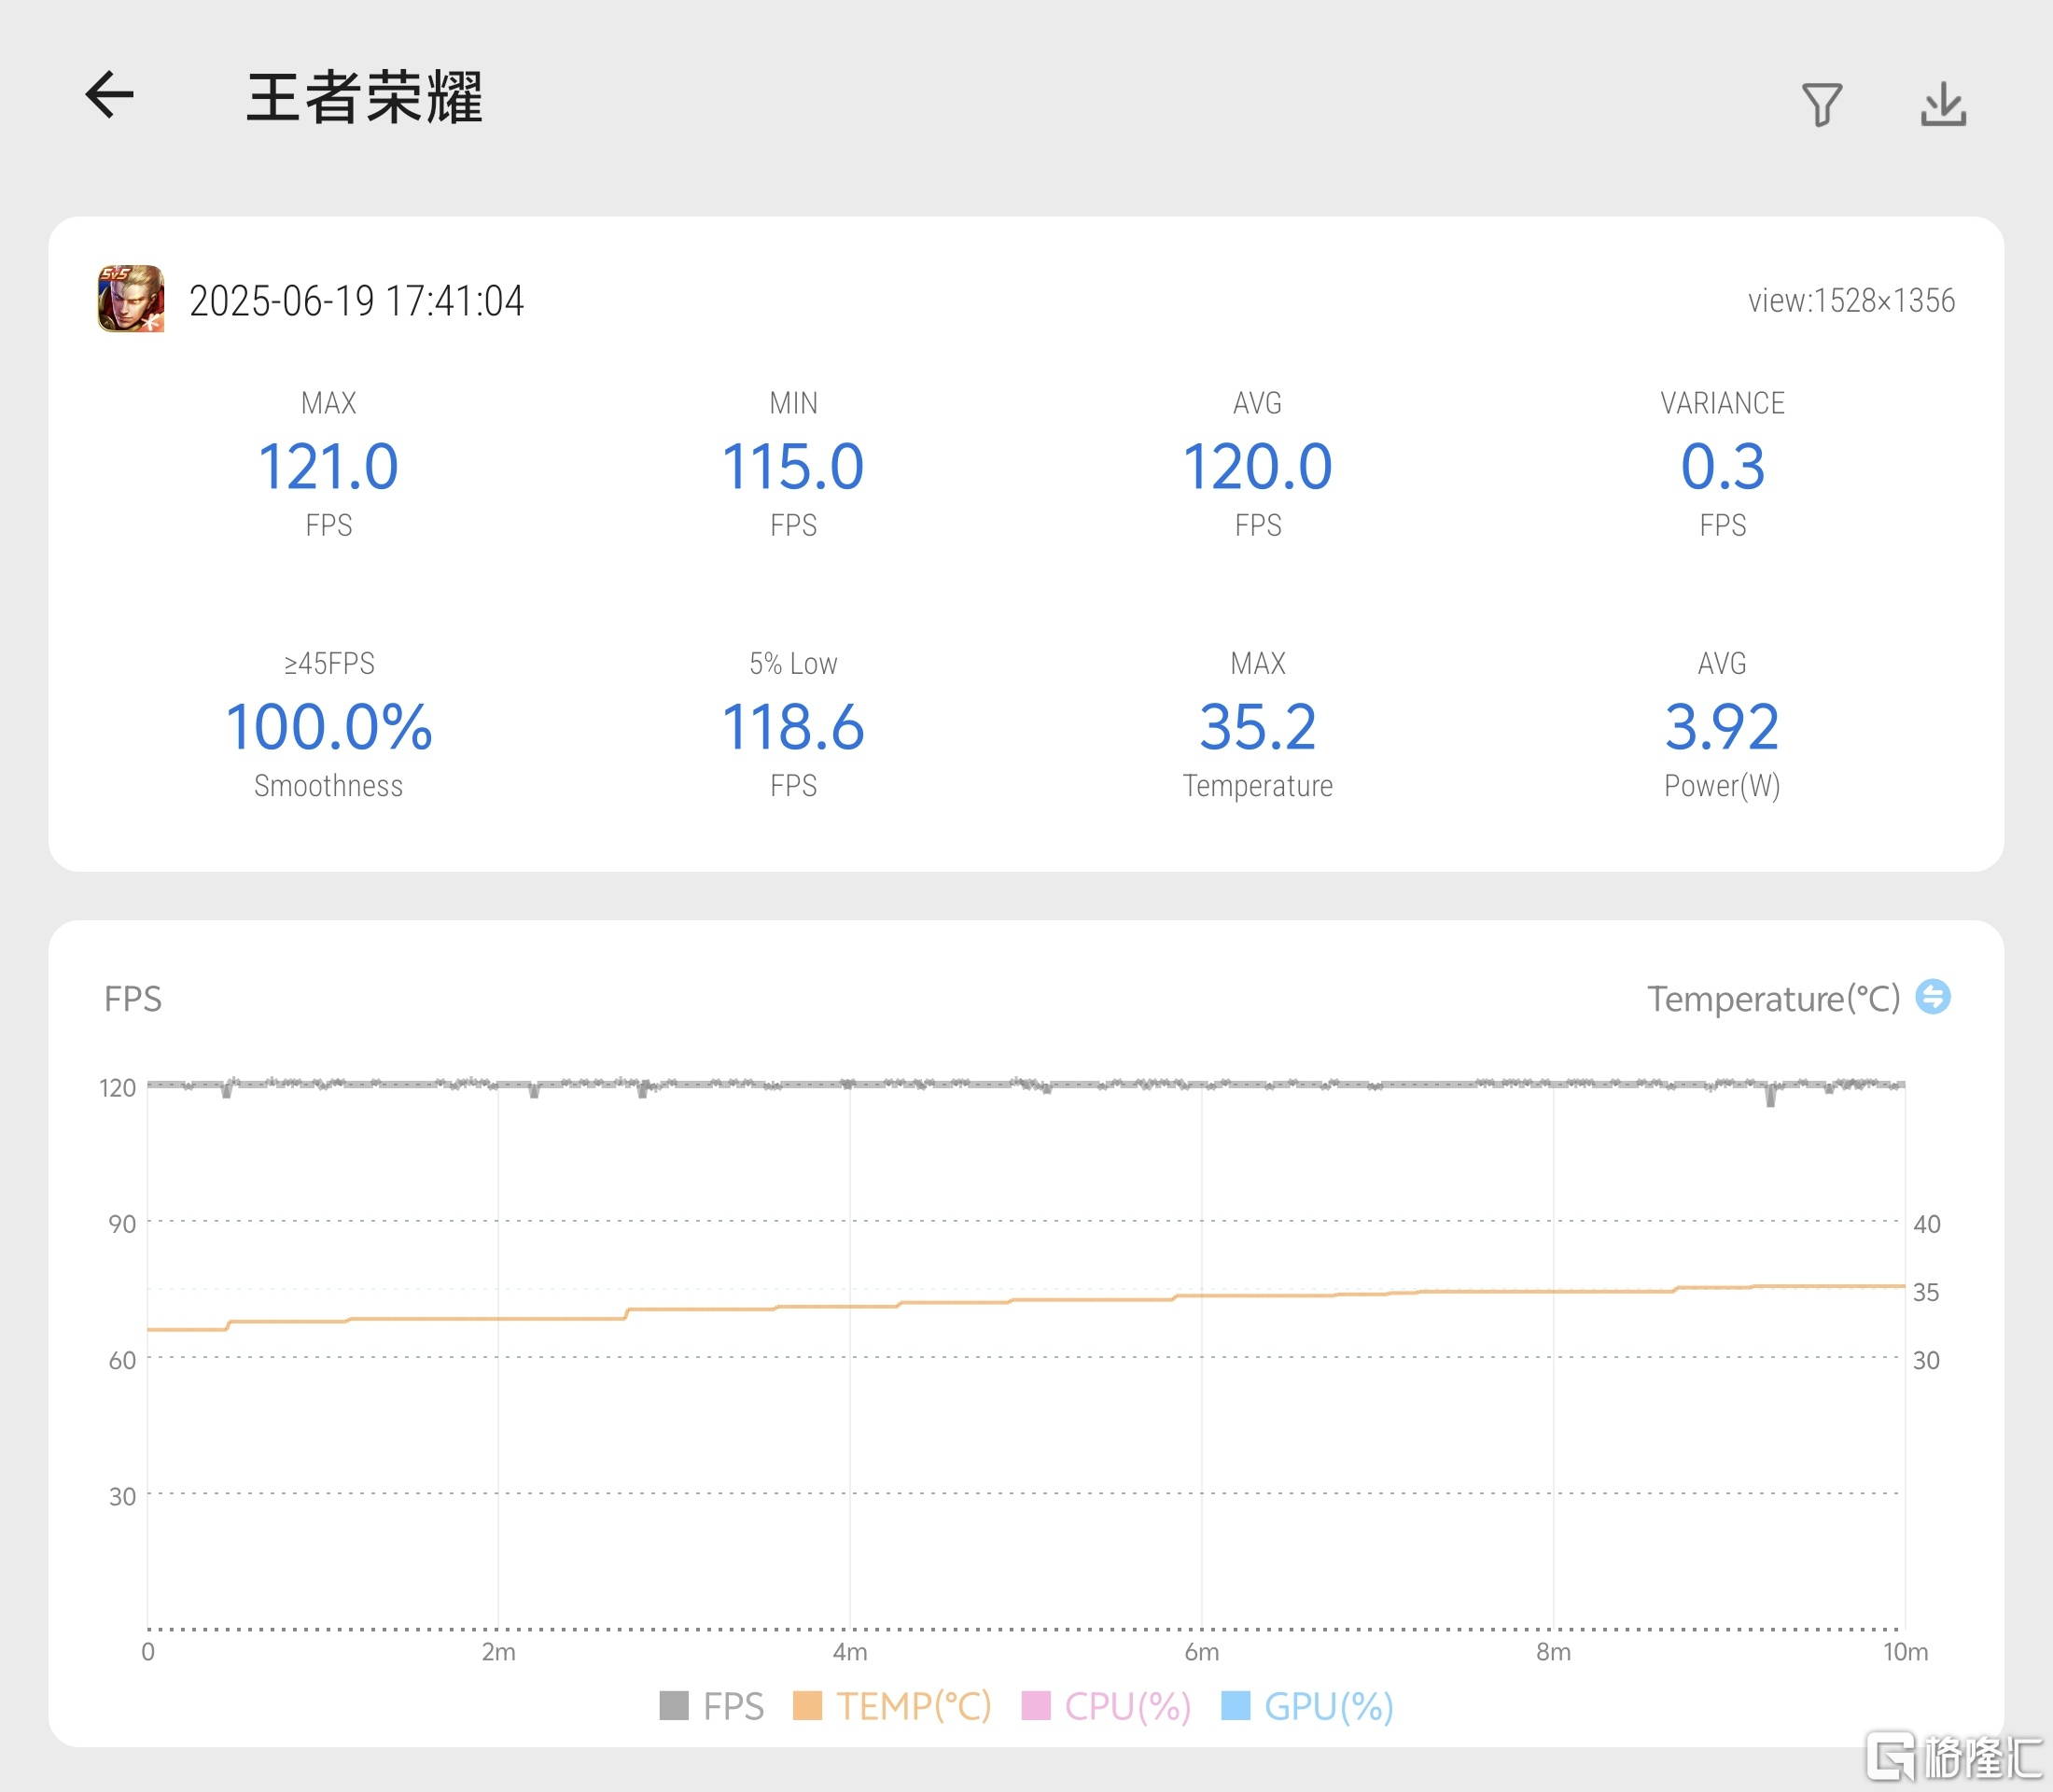Click the 10m mark on time axis
This screenshot has width=2053, height=1792.
(x=1905, y=1653)
